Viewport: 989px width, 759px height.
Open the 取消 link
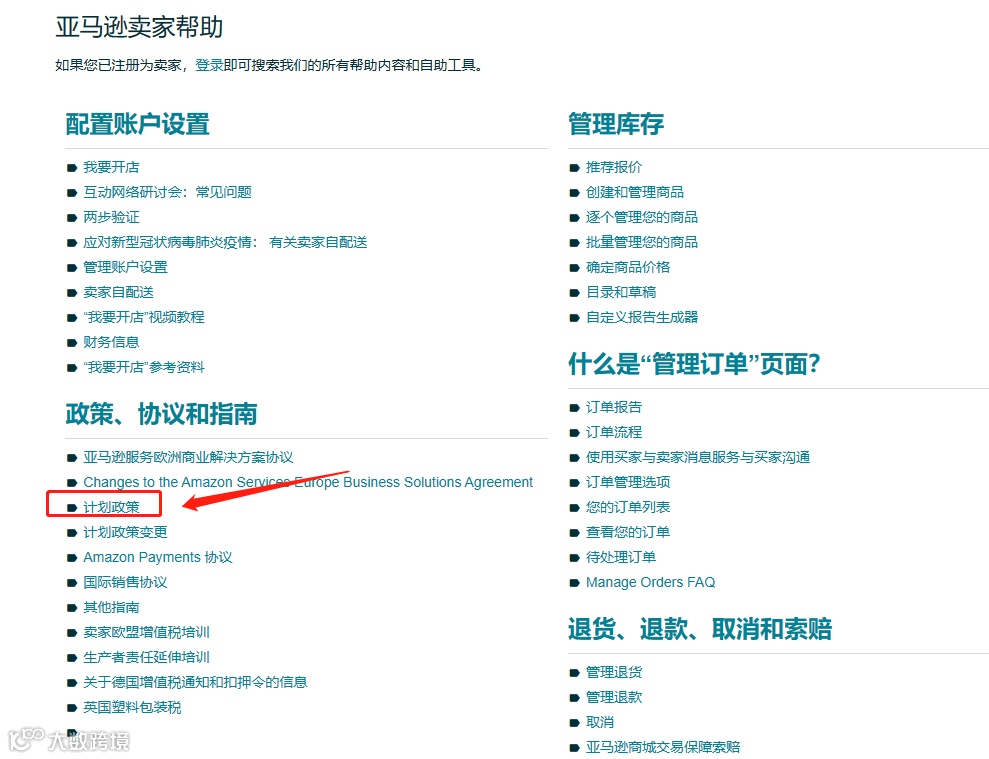click(x=600, y=722)
